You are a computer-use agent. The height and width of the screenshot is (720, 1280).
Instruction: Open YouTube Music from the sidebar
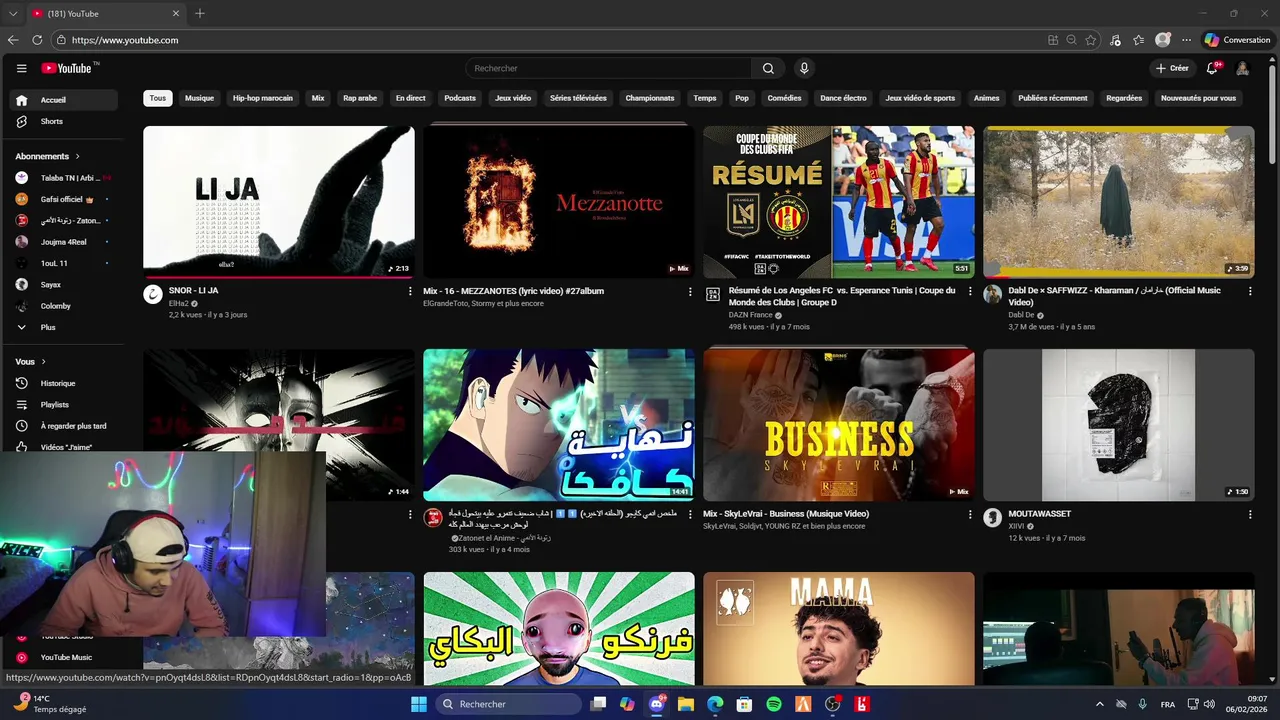63,657
